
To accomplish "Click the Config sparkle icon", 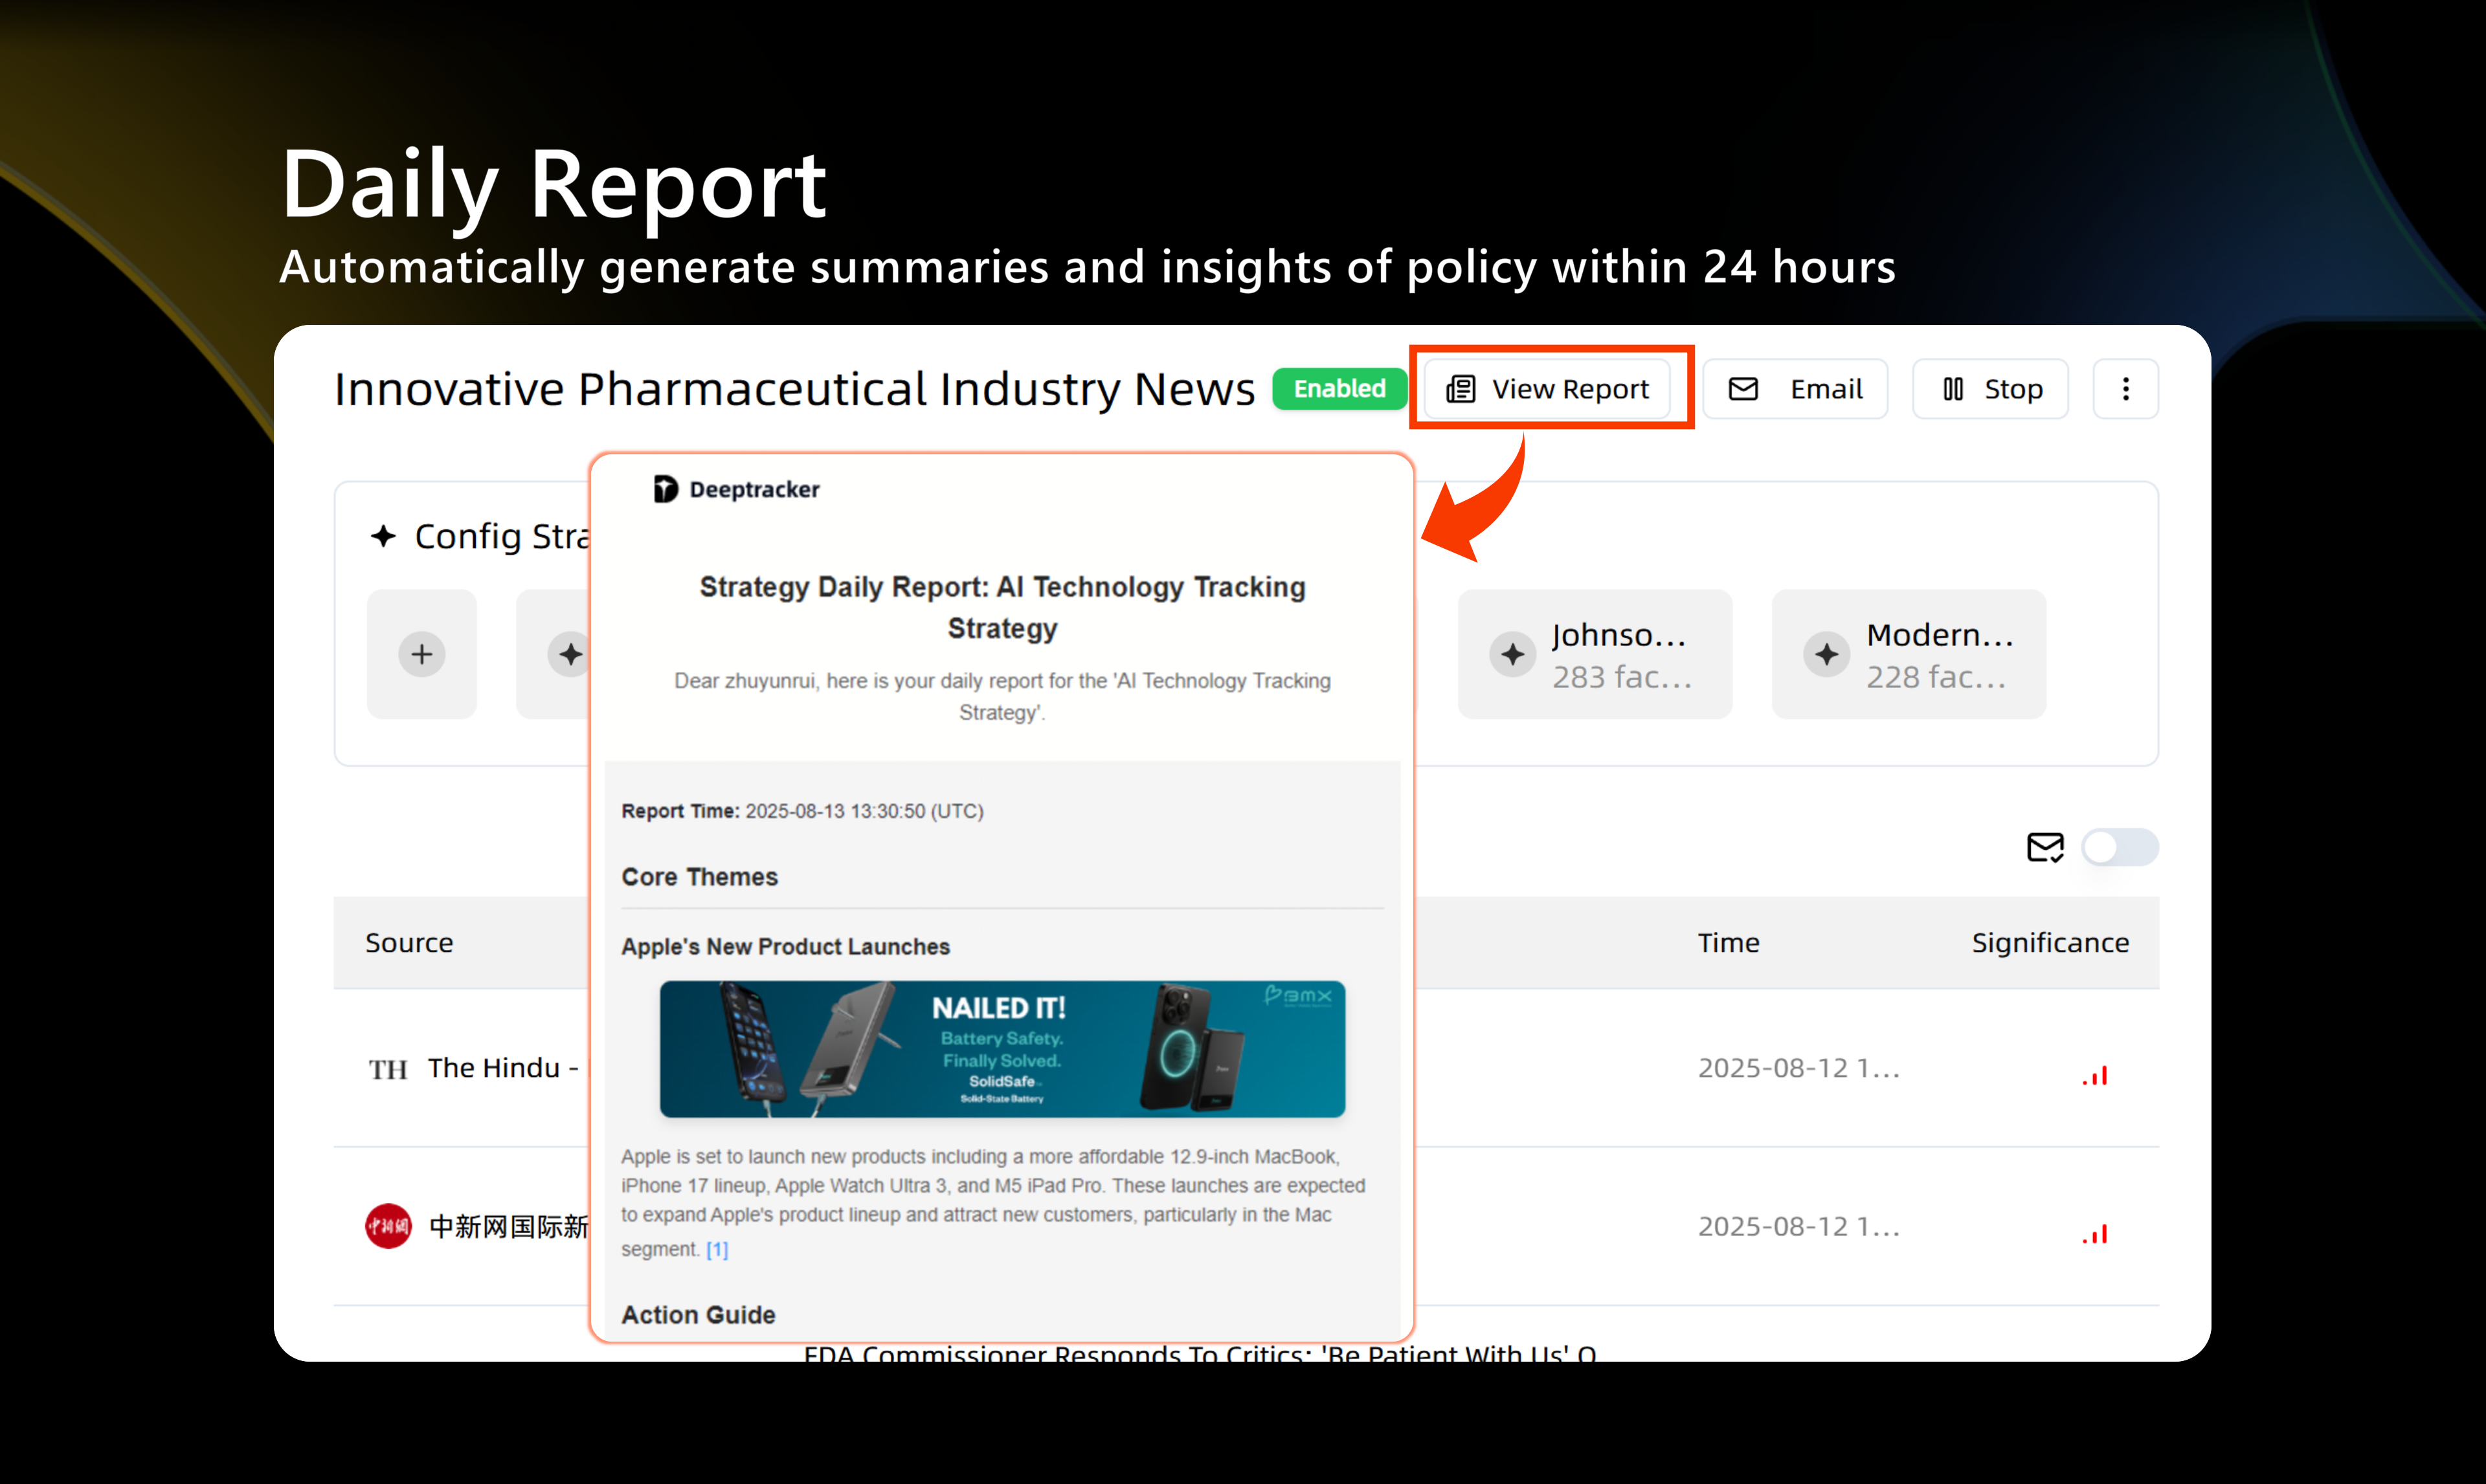I will pyautogui.click(x=383, y=536).
